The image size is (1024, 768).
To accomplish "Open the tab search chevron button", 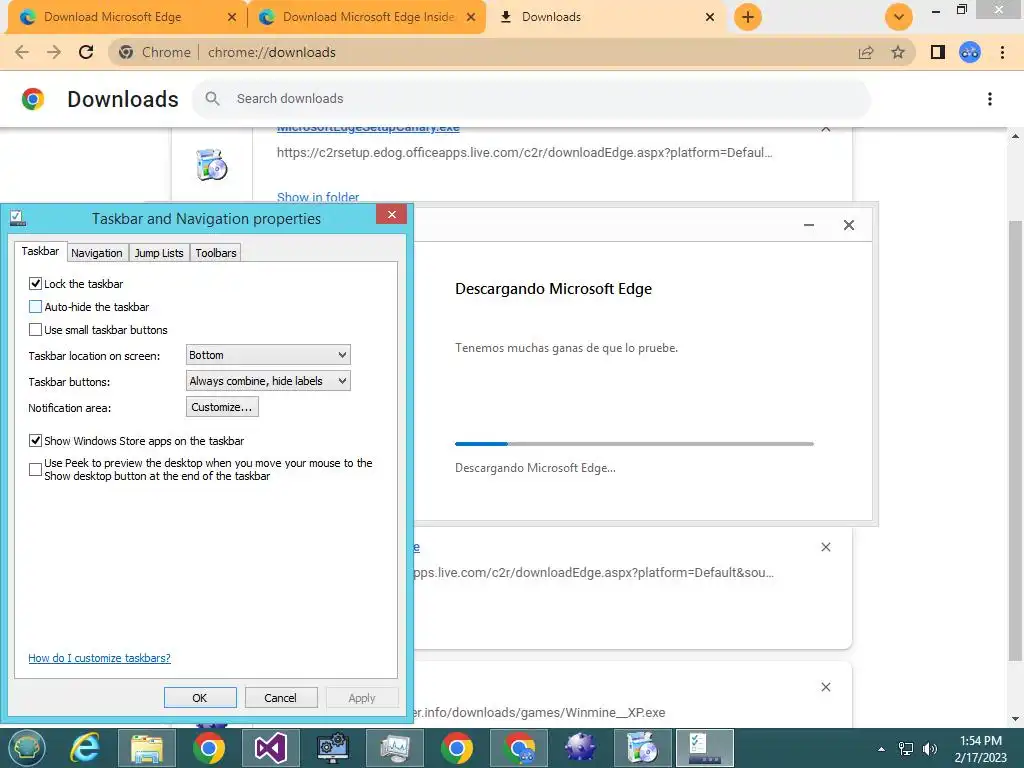I will [899, 17].
